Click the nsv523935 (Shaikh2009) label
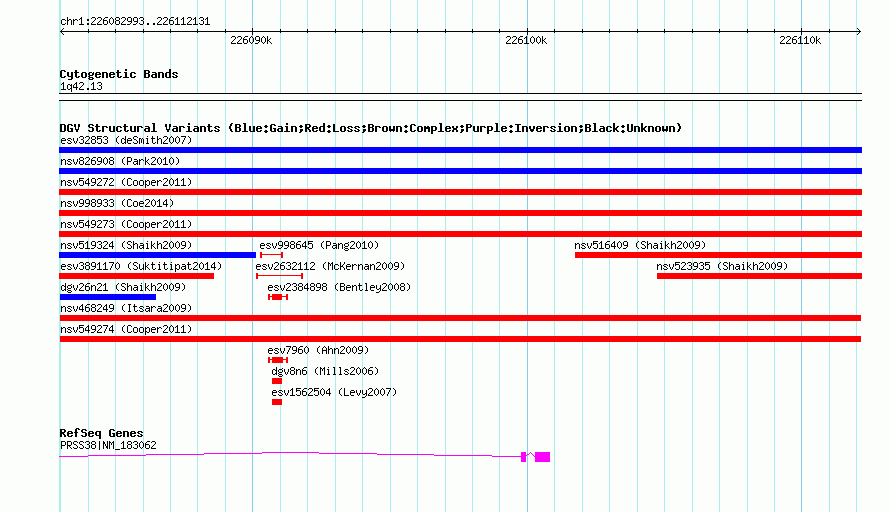890x512 pixels. pos(722,266)
